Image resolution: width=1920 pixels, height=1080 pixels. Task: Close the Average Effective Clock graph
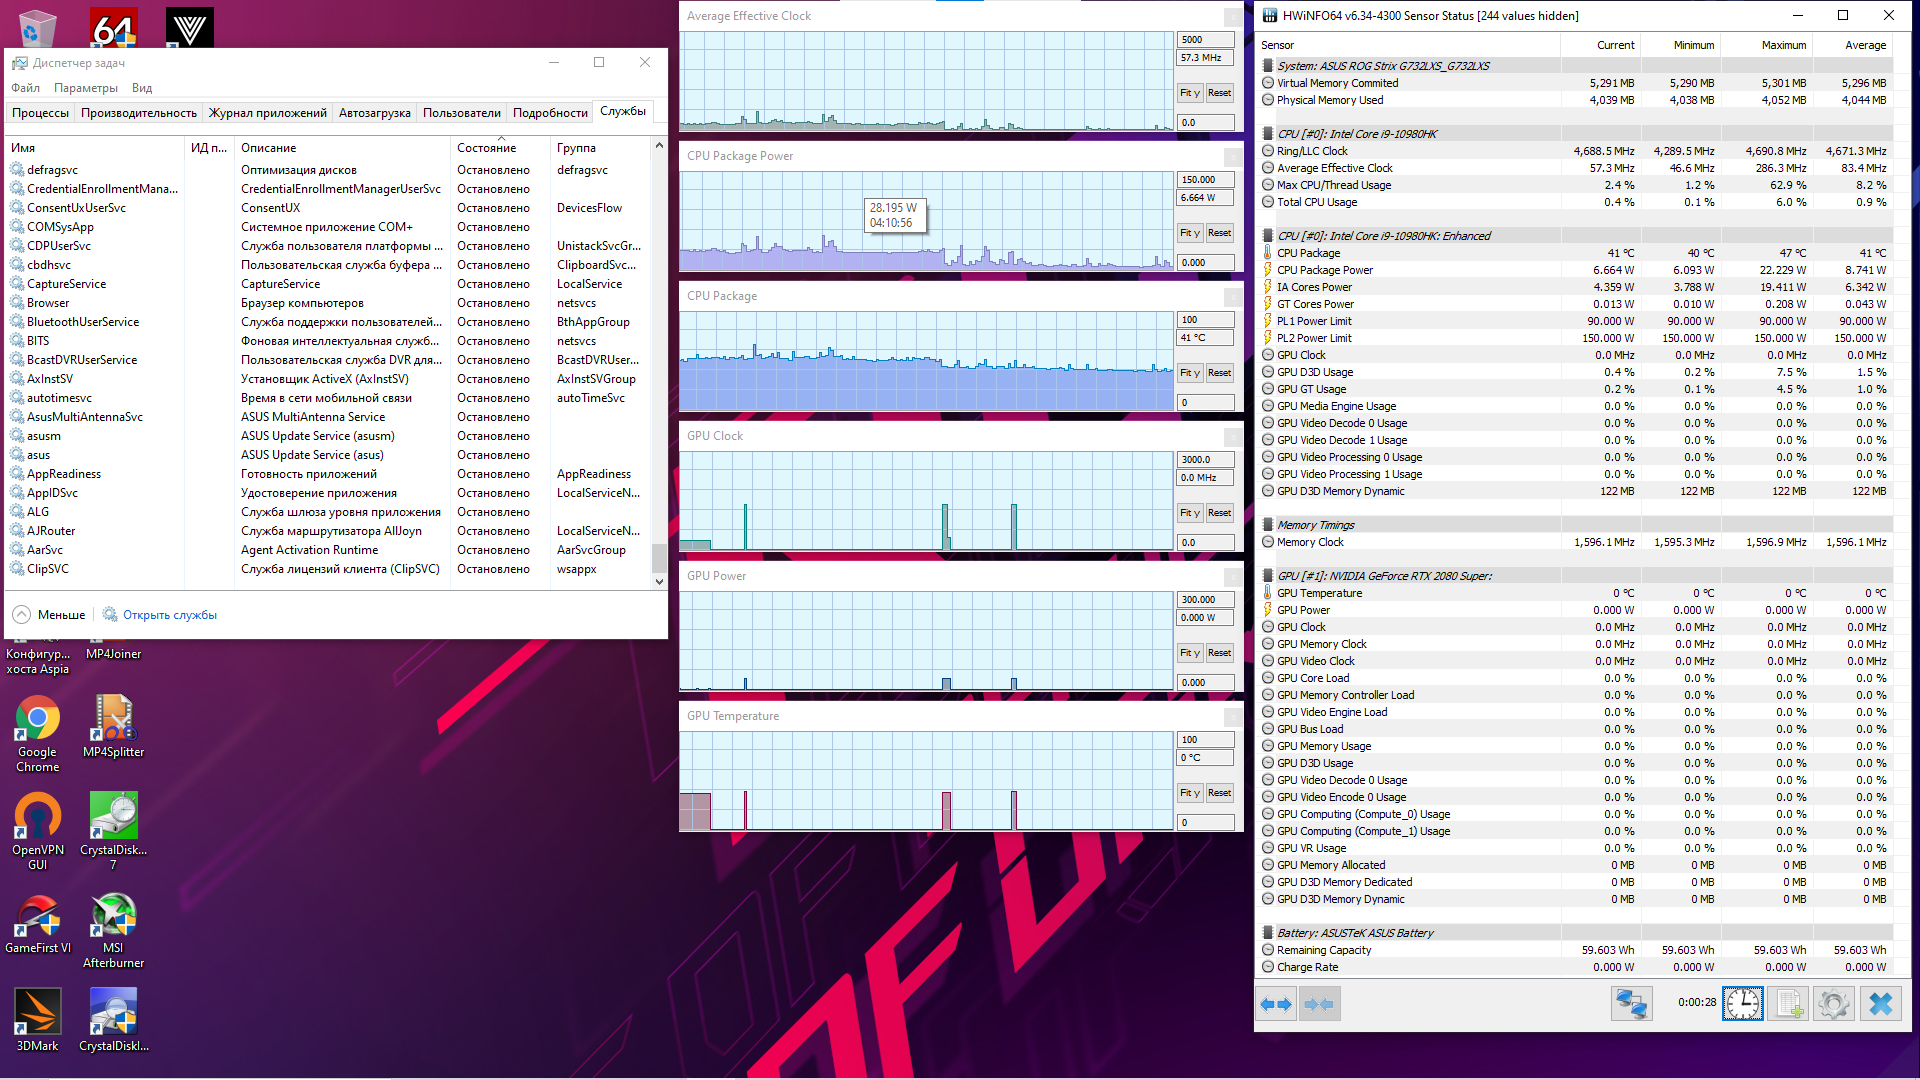coord(1233,16)
